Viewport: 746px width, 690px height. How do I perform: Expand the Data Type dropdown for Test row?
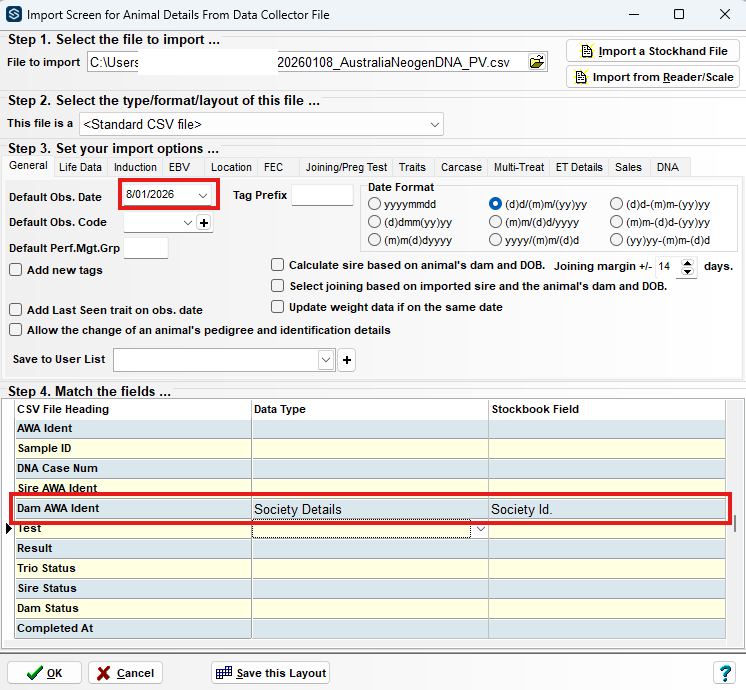pos(481,529)
